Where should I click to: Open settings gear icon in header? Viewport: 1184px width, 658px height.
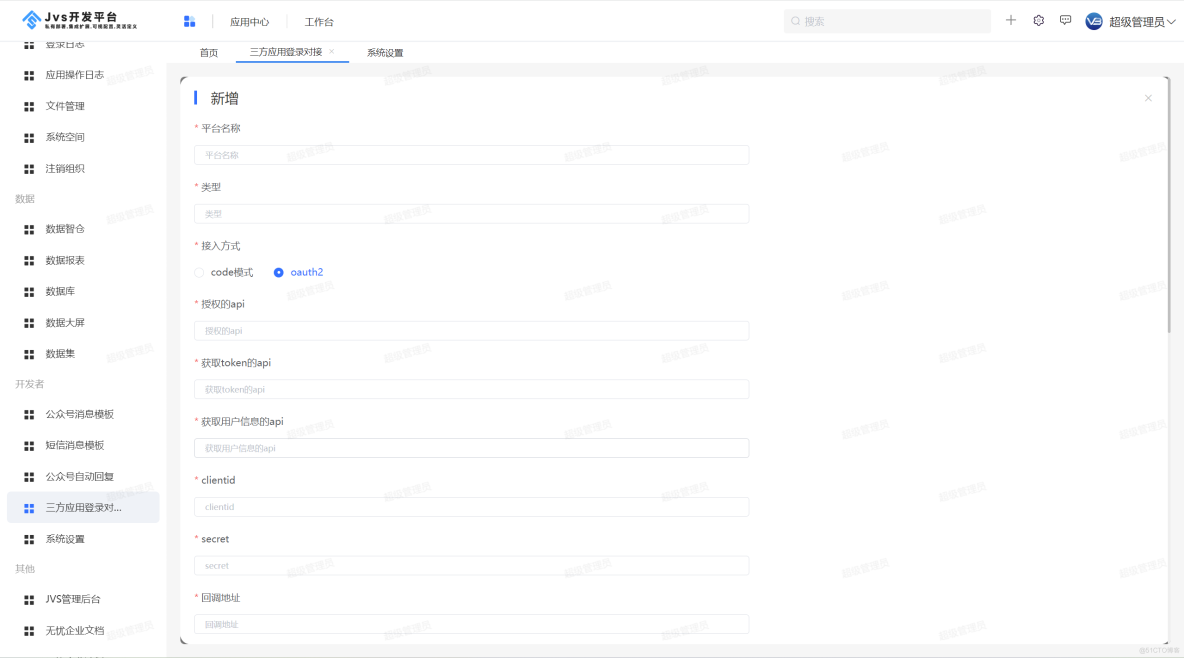[1038, 20]
